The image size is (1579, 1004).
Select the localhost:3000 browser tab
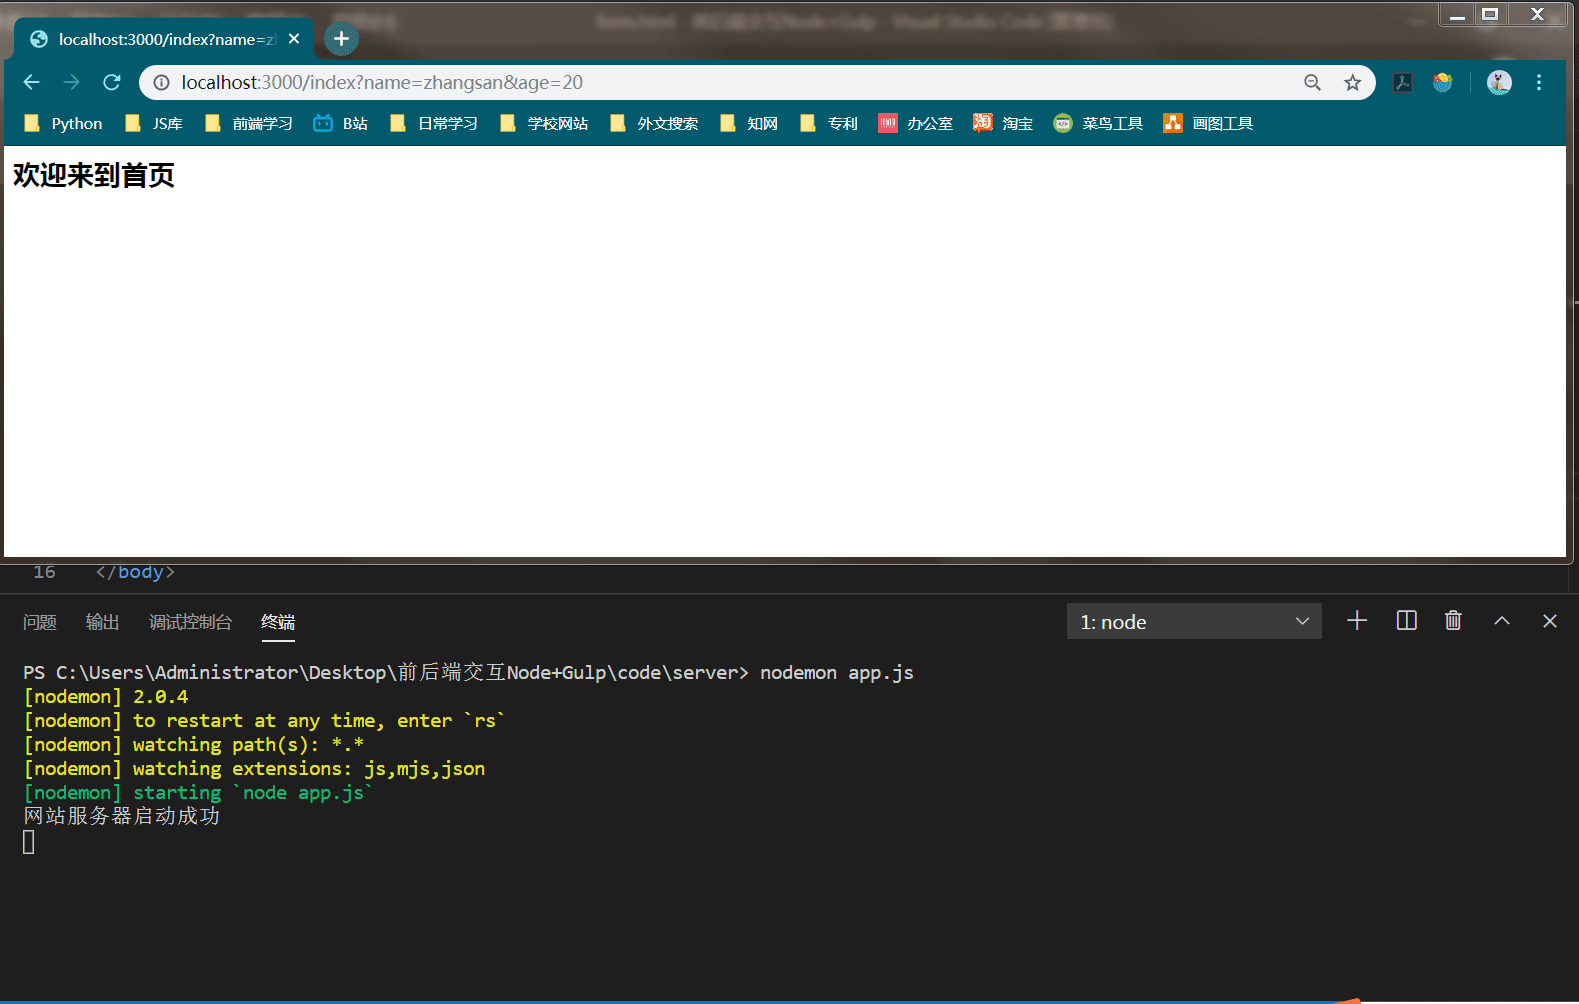coord(165,39)
